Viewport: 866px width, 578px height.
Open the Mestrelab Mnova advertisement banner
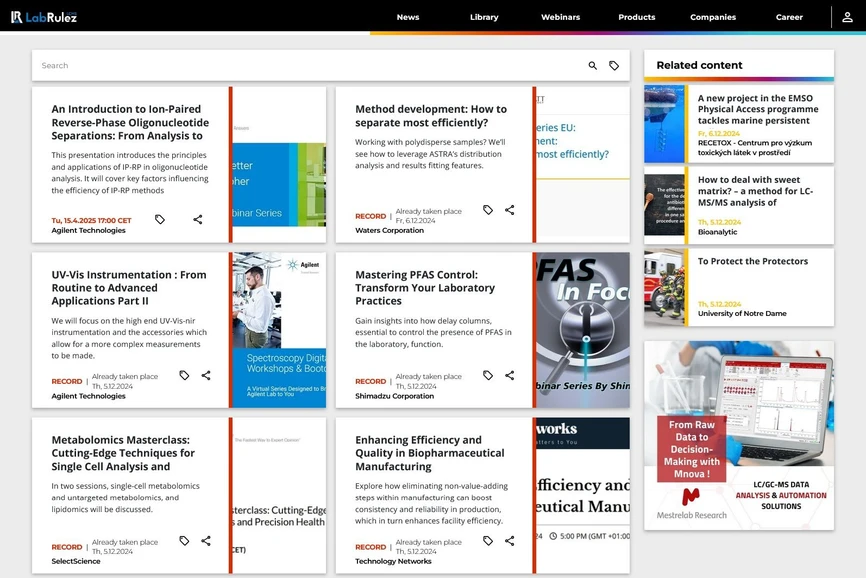tap(738, 435)
